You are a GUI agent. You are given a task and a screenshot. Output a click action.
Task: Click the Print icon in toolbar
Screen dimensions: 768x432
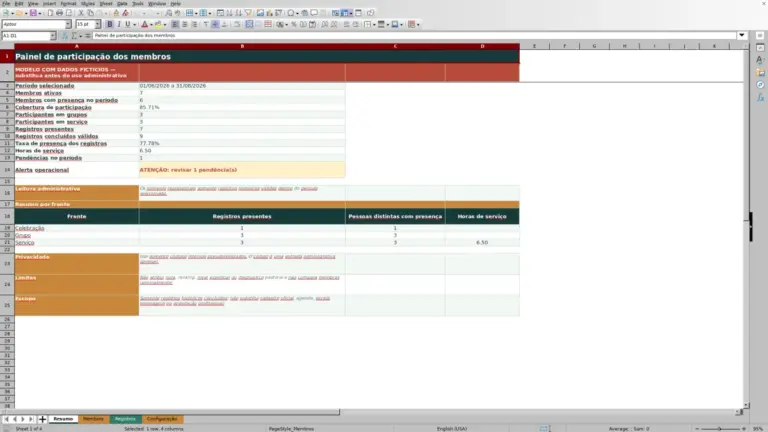[x=59, y=13]
